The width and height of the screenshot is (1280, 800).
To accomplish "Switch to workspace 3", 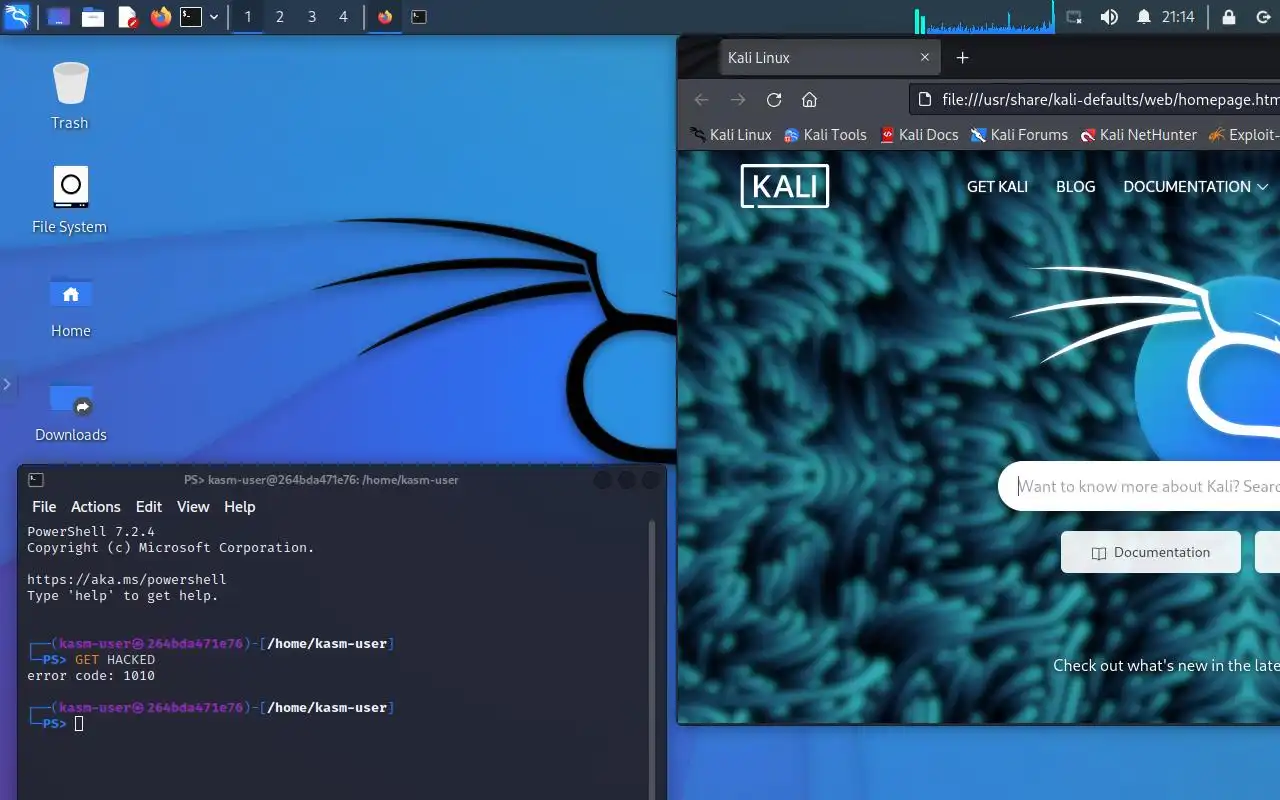I will tap(312, 17).
